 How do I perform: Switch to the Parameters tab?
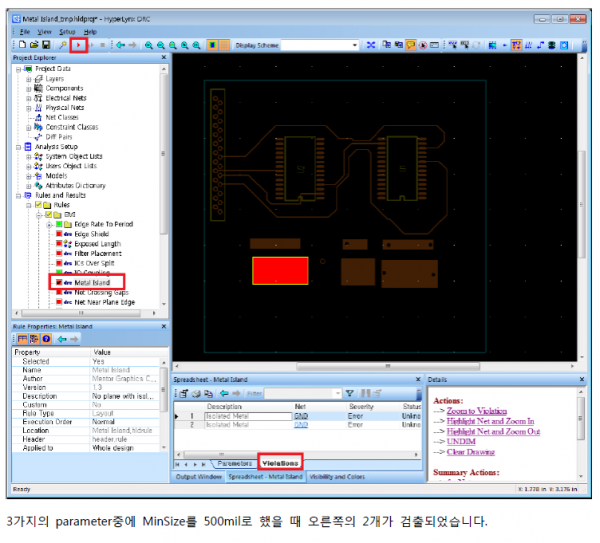click(x=234, y=464)
